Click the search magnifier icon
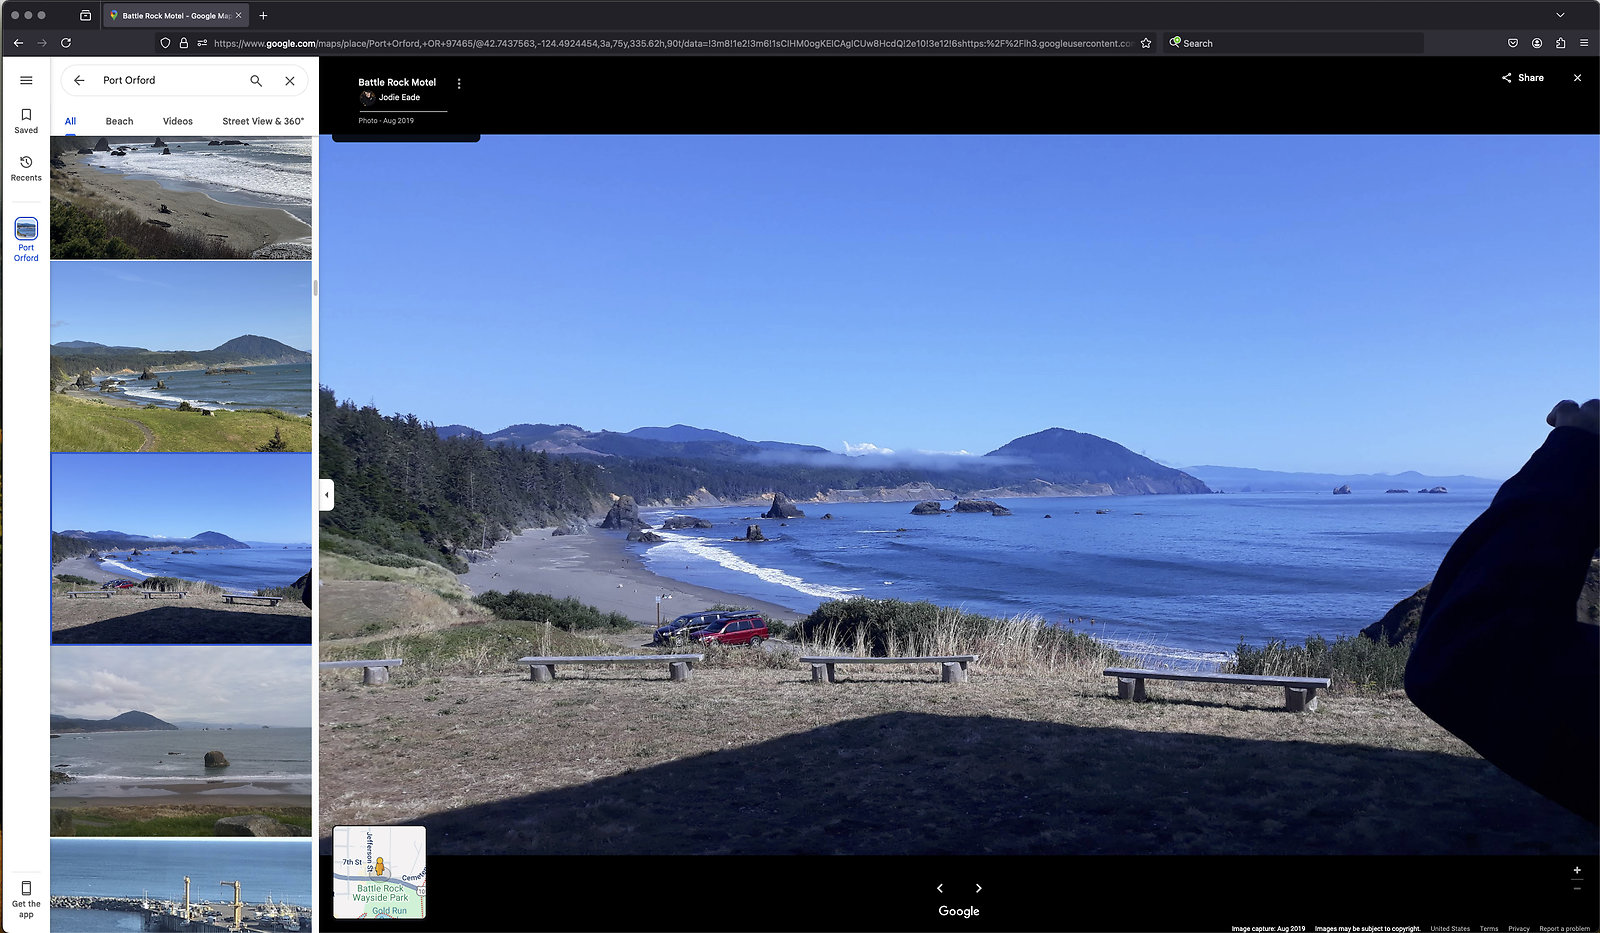The height and width of the screenshot is (933, 1600). pos(256,80)
